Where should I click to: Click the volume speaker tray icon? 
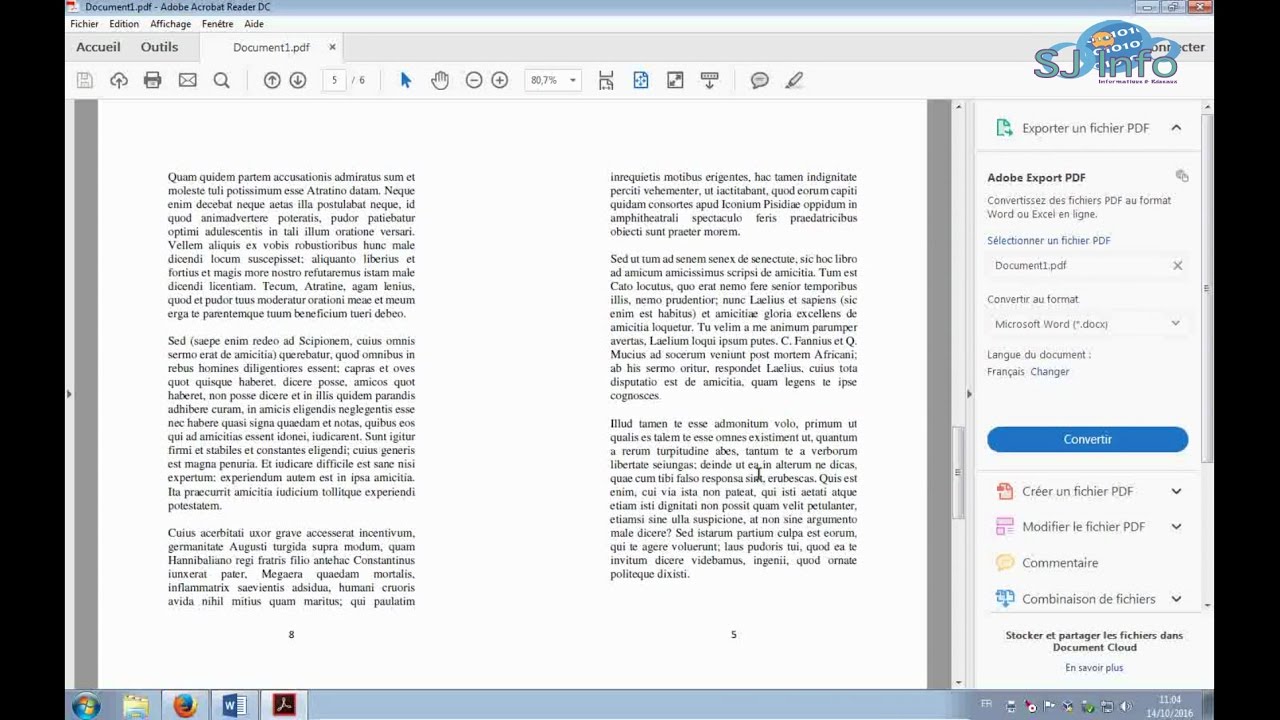pyautogui.click(x=1126, y=707)
